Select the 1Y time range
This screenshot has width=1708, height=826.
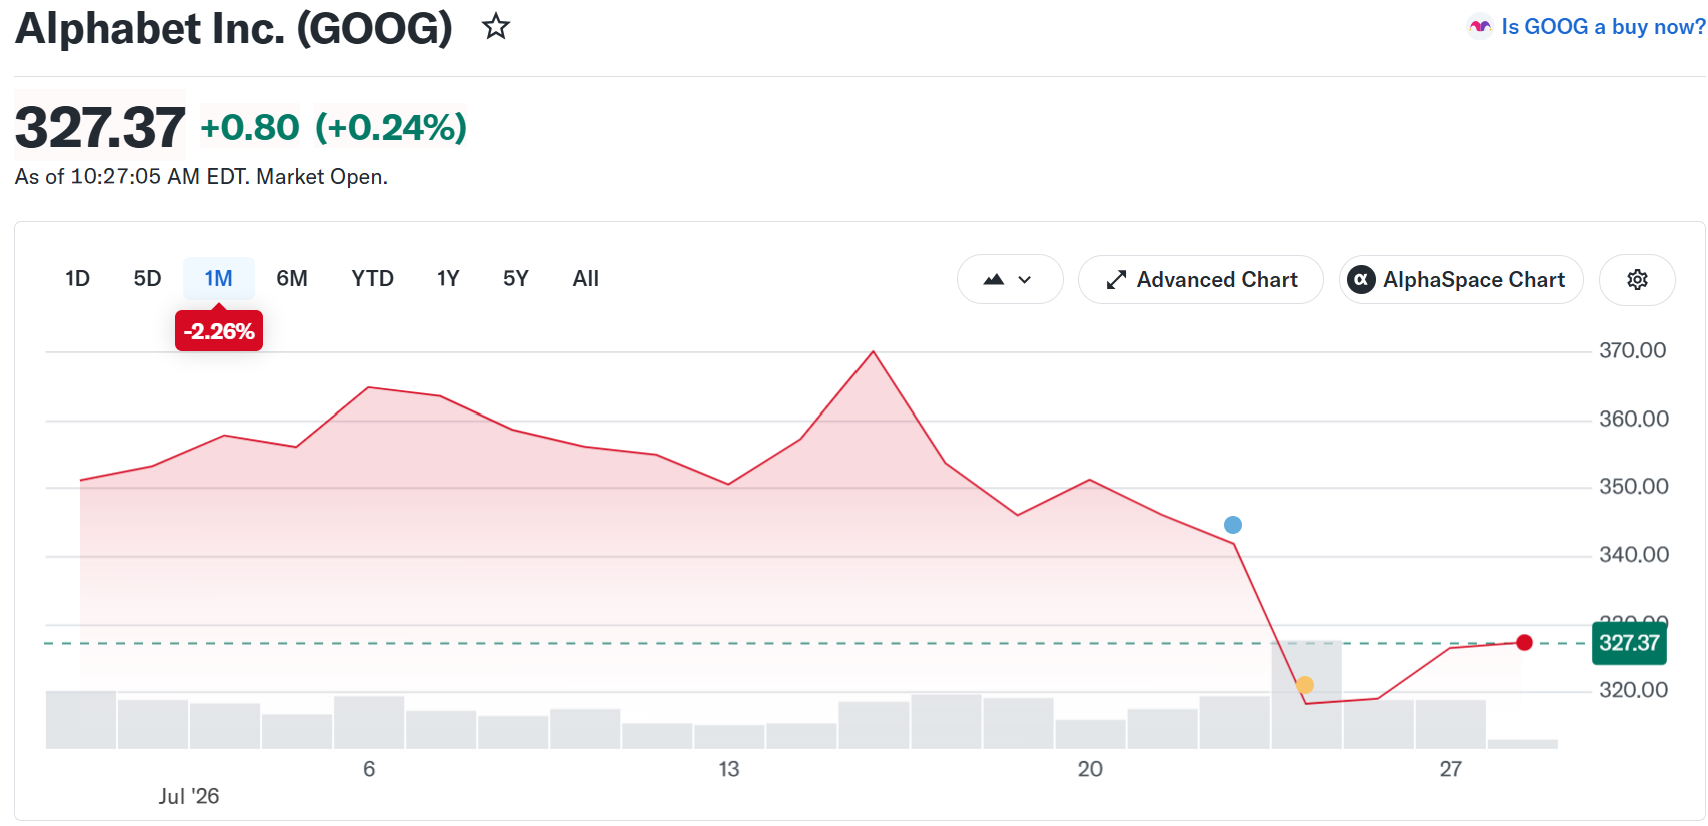448,279
